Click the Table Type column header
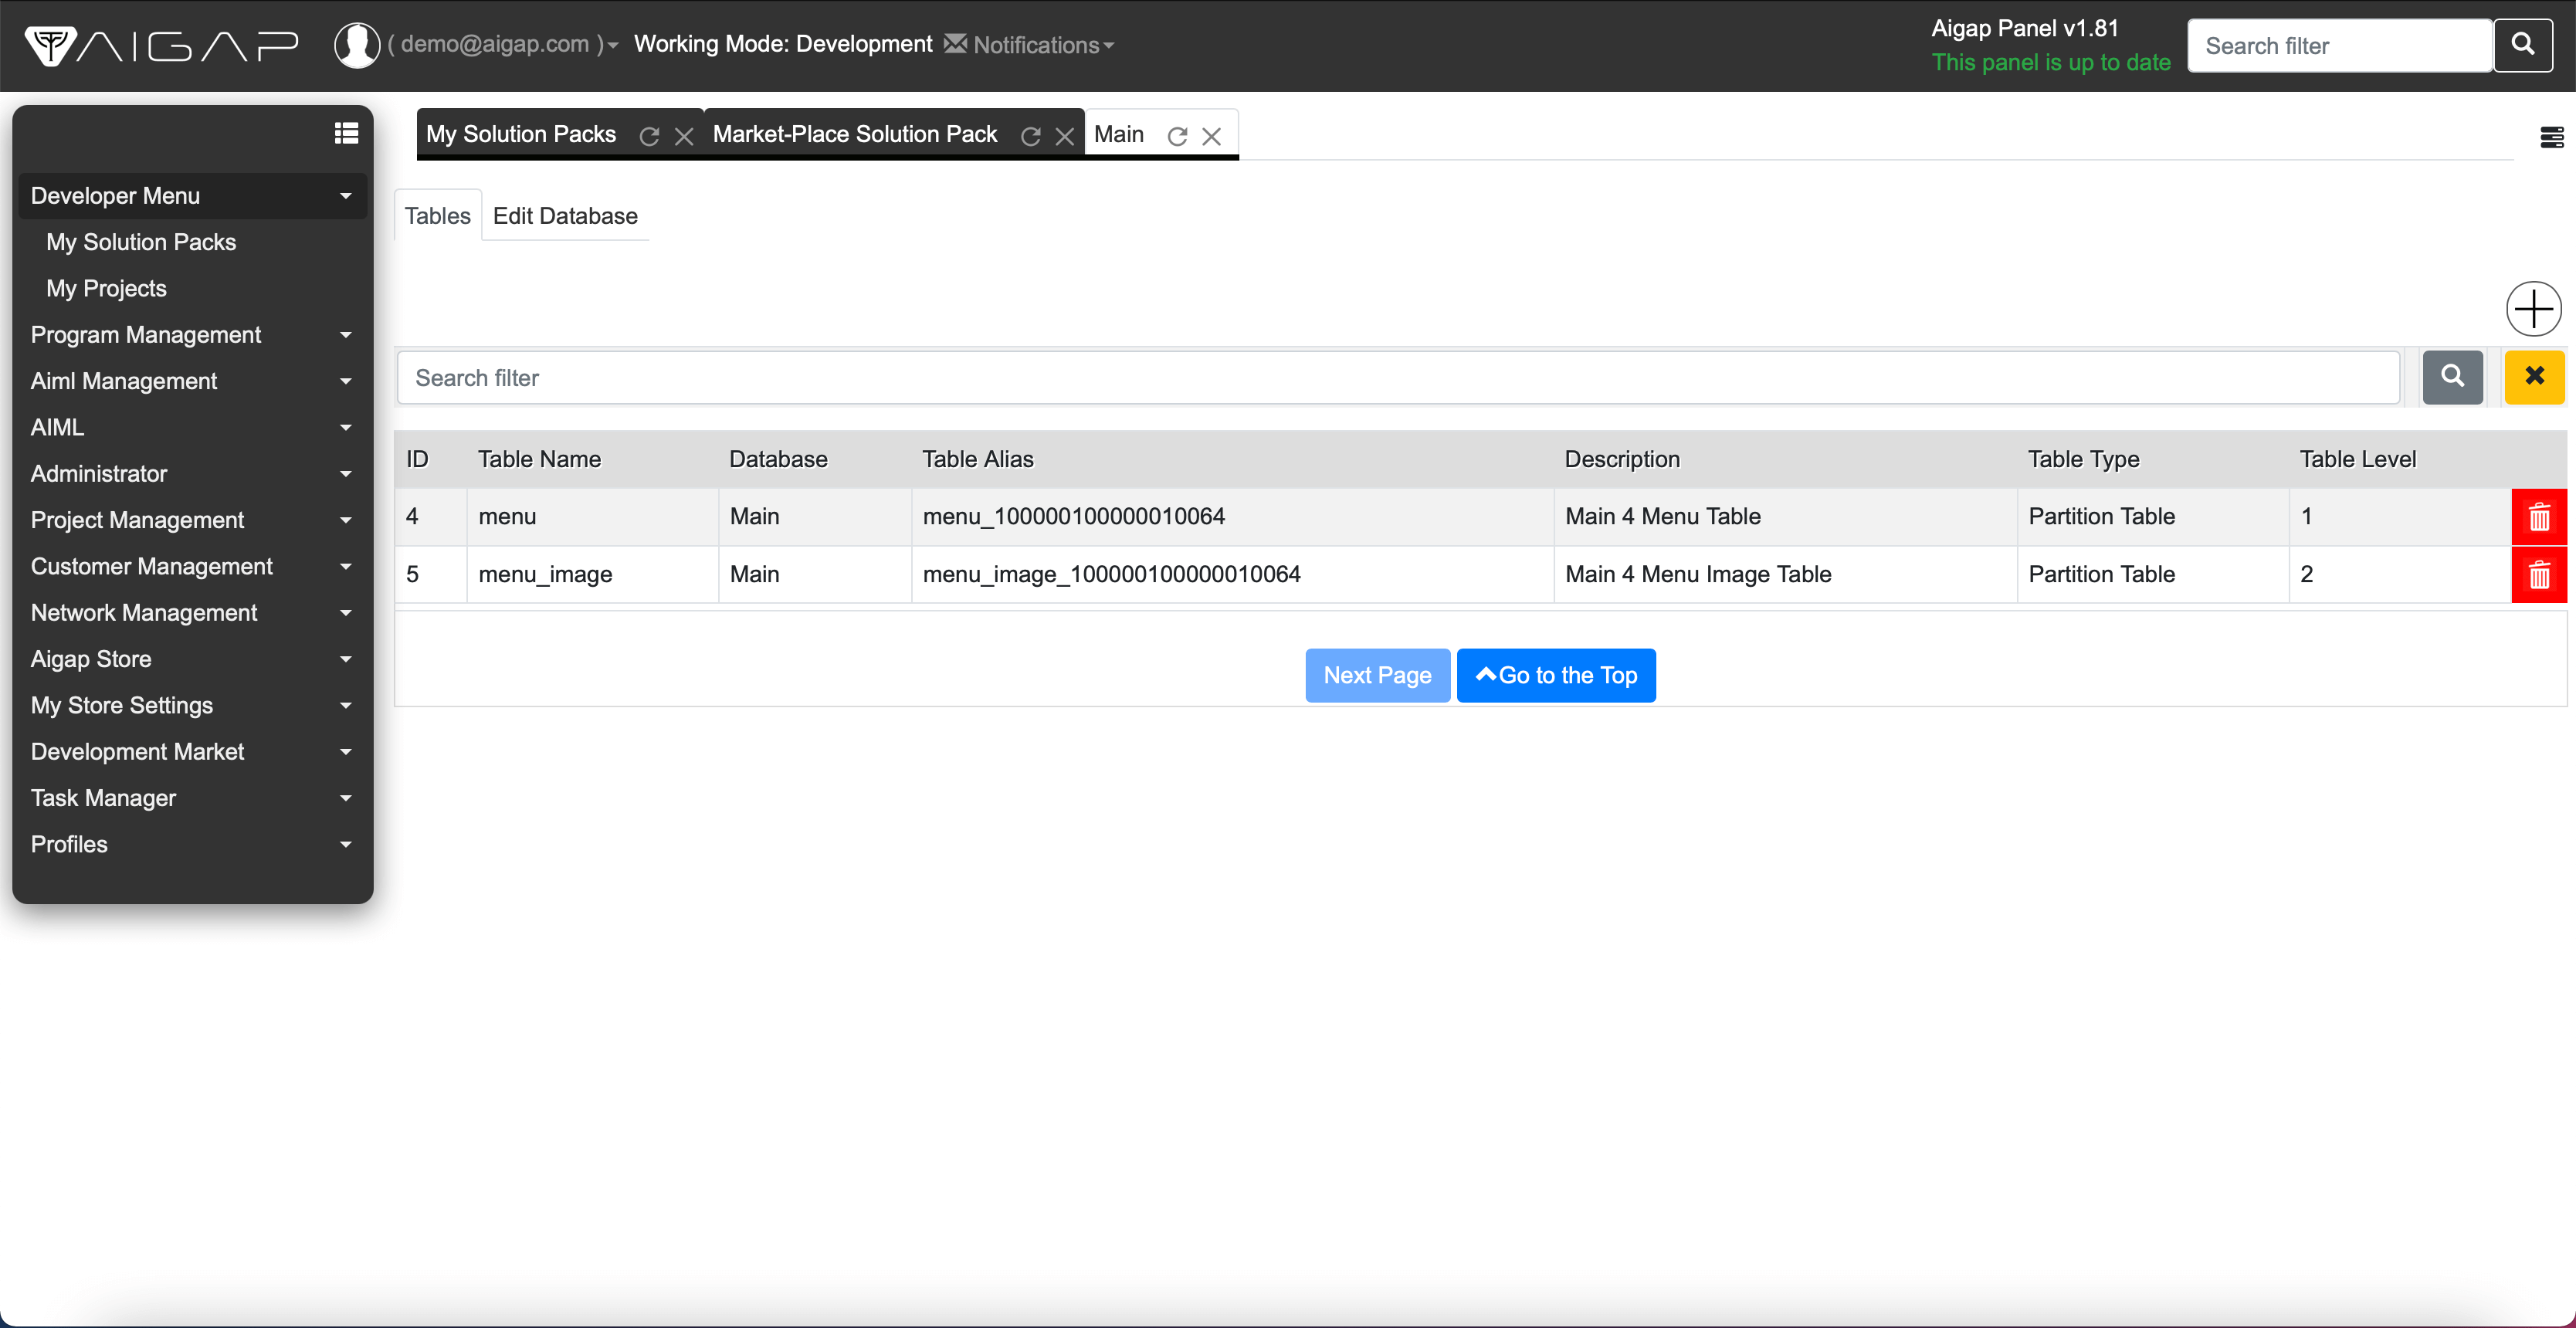The image size is (2576, 1328). point(2083,459)
